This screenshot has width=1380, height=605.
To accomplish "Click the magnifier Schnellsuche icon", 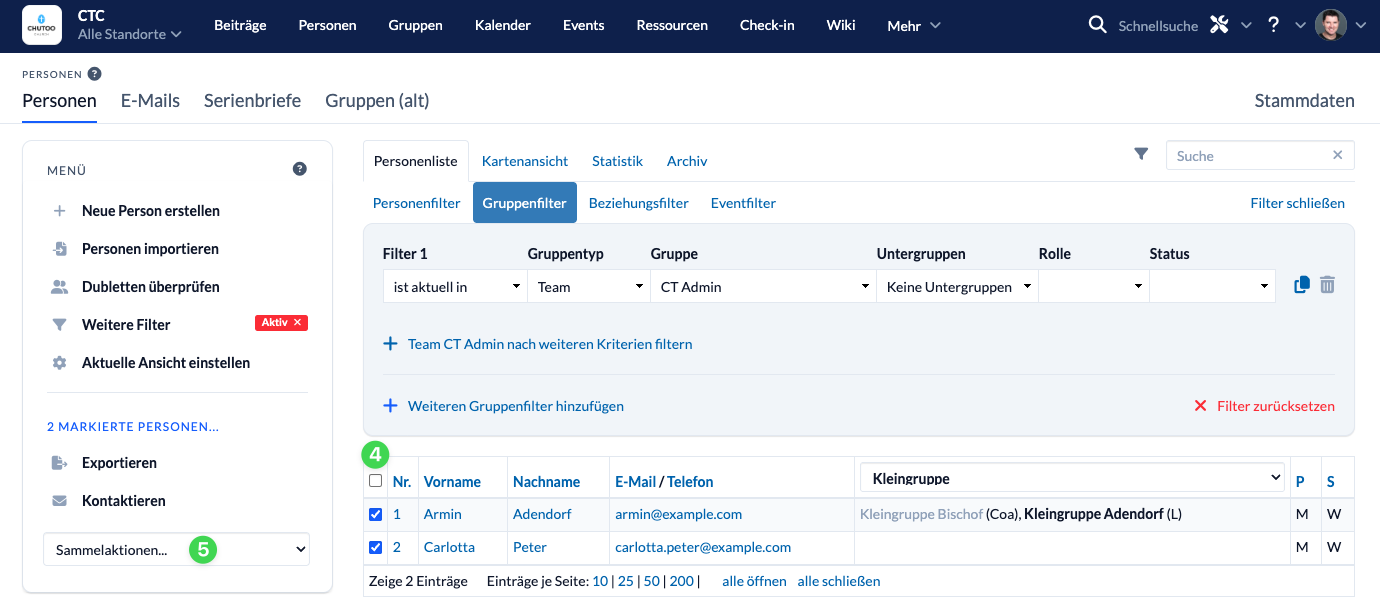I will click(x=1097, y=25).
